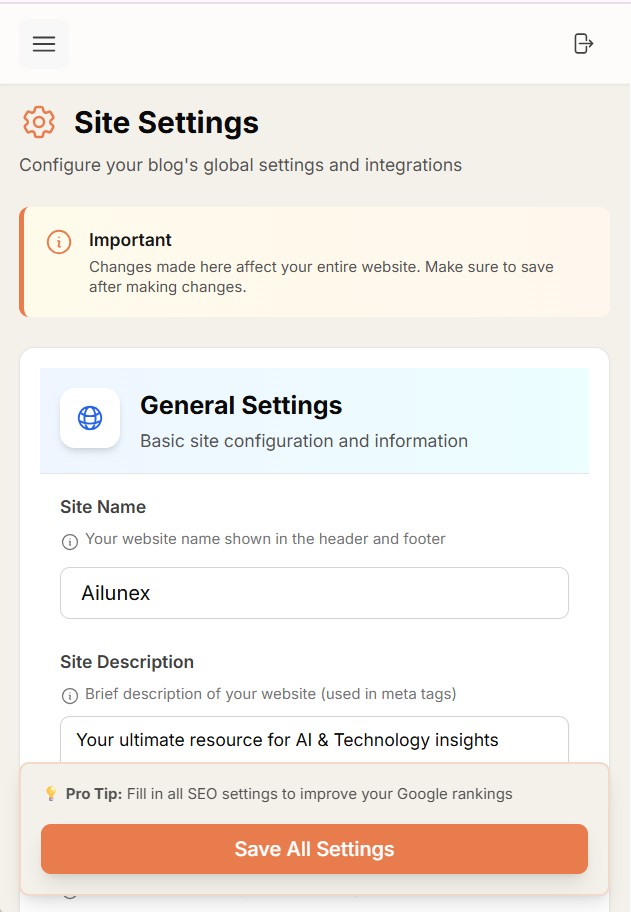
Task: Click the orange gear icon beside Site Settings
Action: (x=39, y=122)
